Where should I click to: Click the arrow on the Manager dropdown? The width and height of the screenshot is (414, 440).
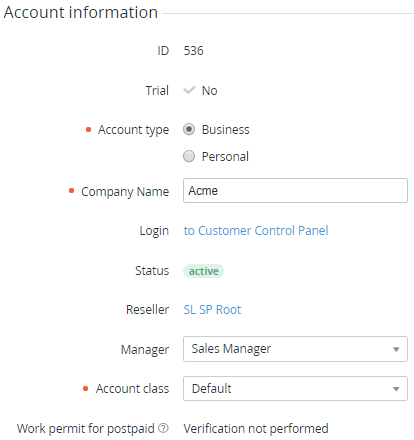point(396,349)
